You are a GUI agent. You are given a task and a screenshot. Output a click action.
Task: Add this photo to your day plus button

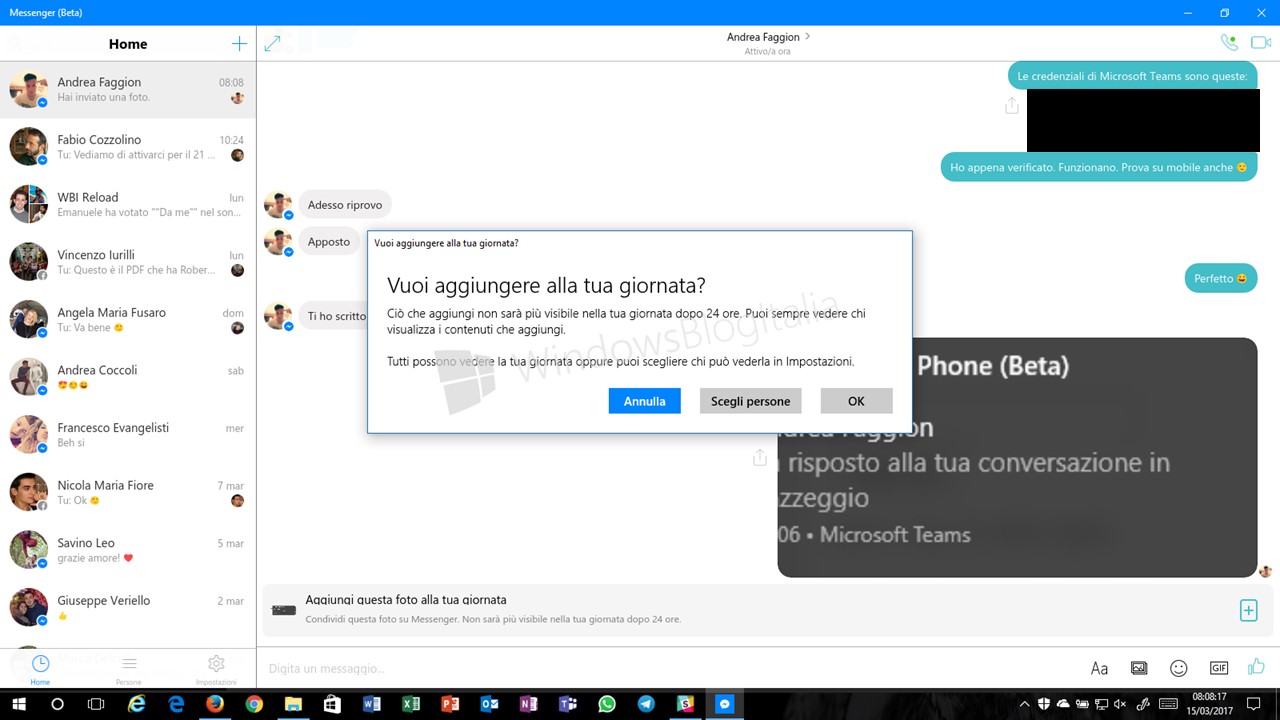tap(1248, 610)
